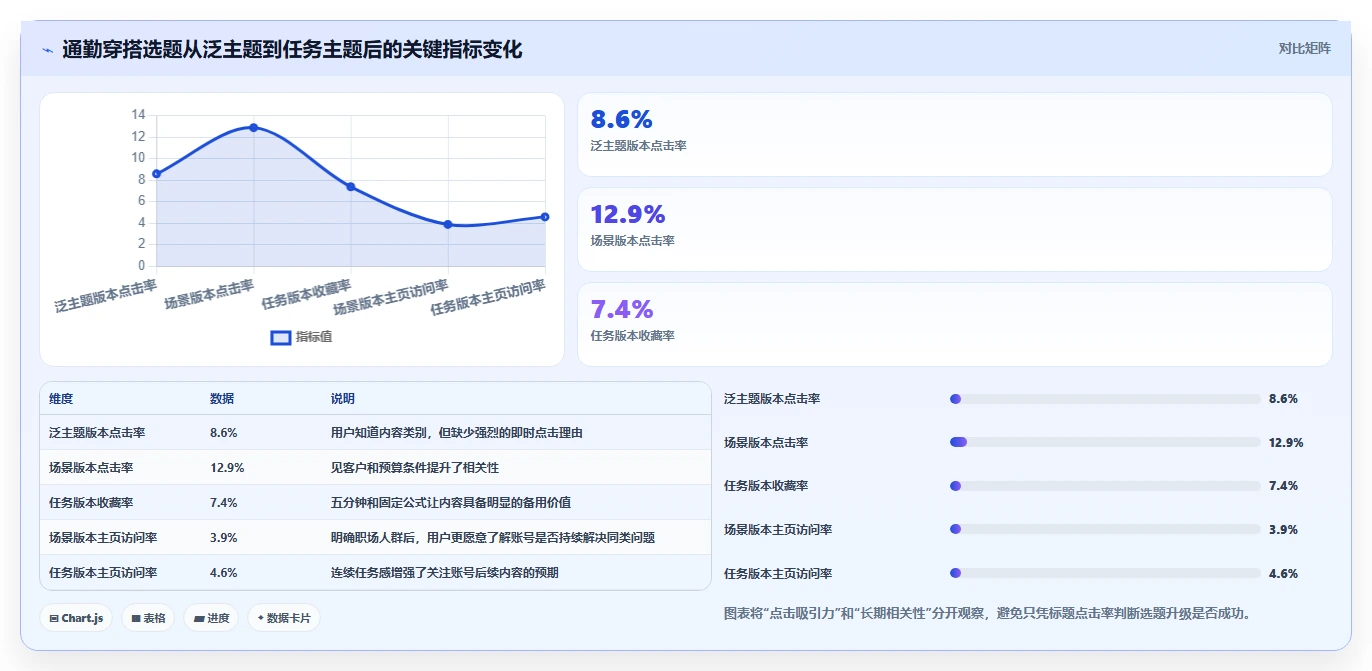The width and height of the screenshot is (1372, 671).
Task: Click x-axis label 场景版本点击率 in chart
Action: tap(209, 295)
